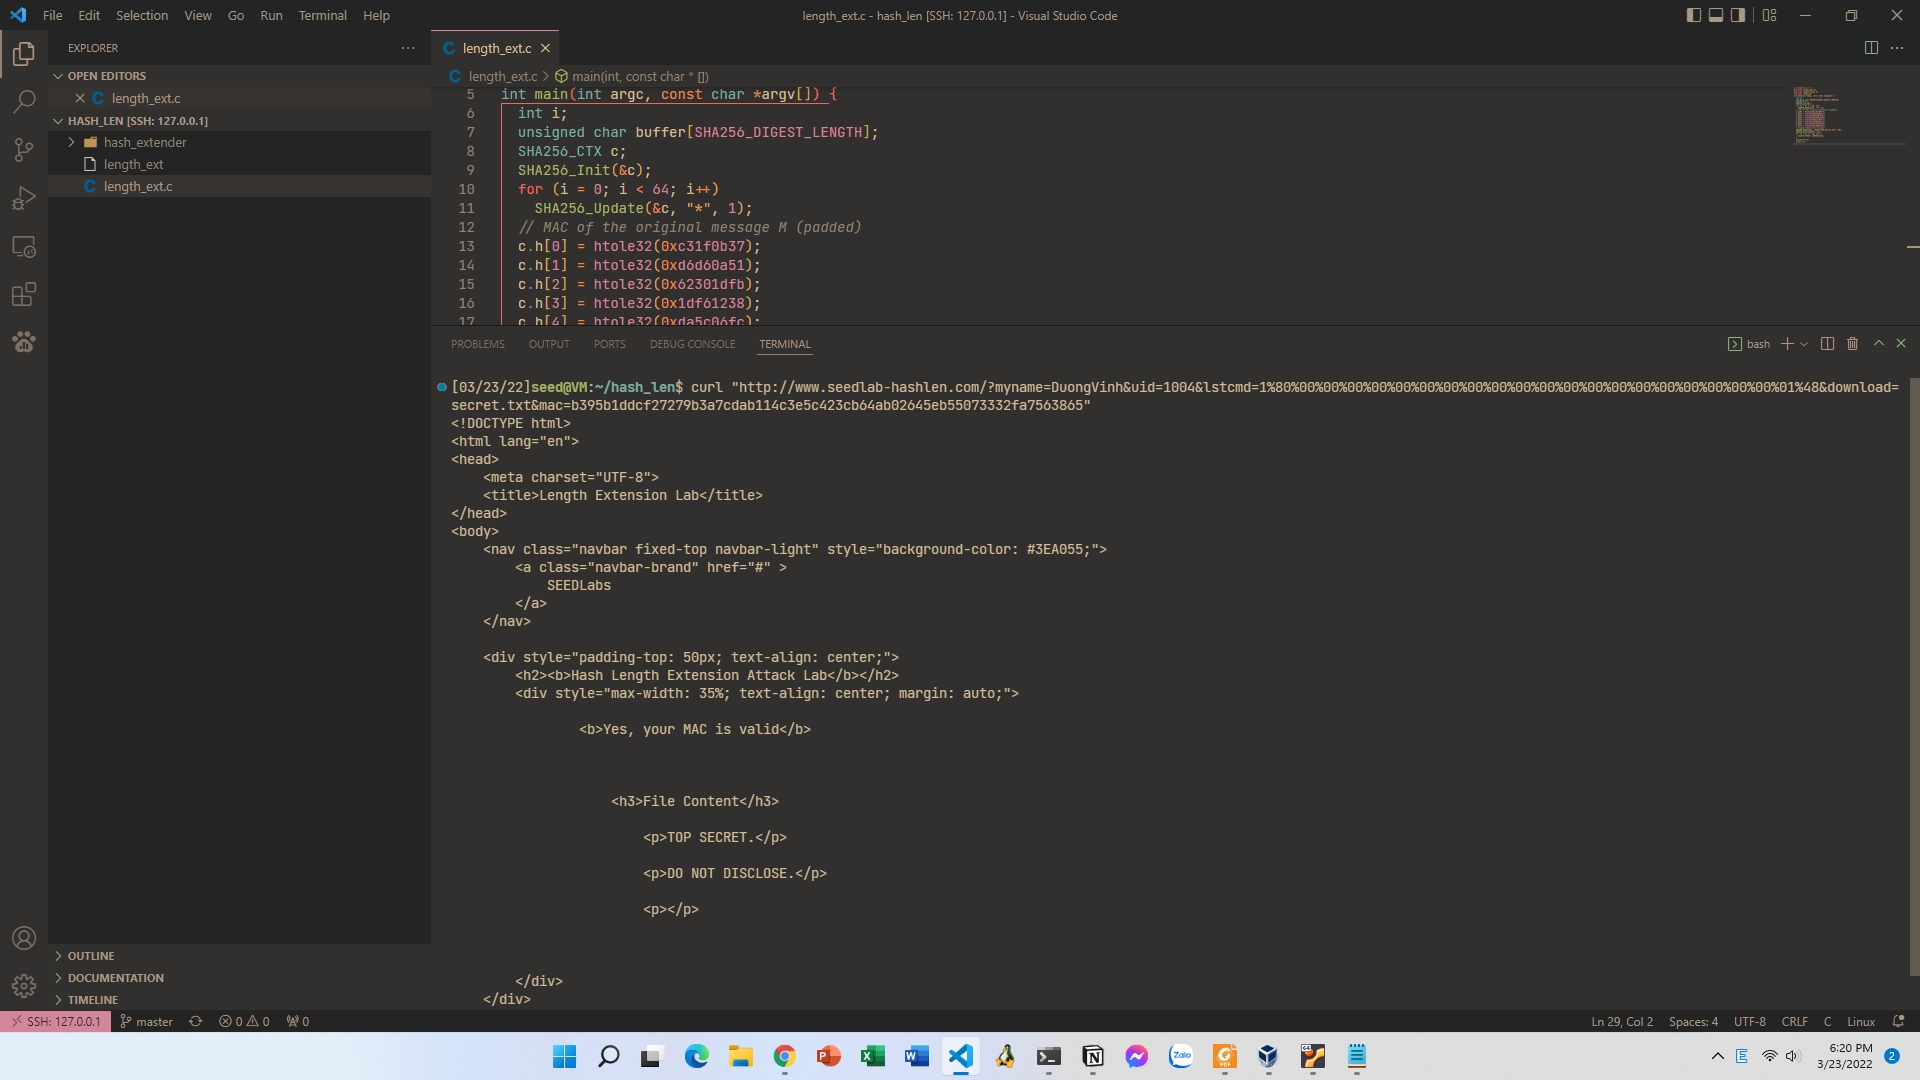Open Chrome from the Windows taskbar
Image resolution: width=1920 pixels, height=1080 pixels.
pyautogui.click(x=784, y=1056)
